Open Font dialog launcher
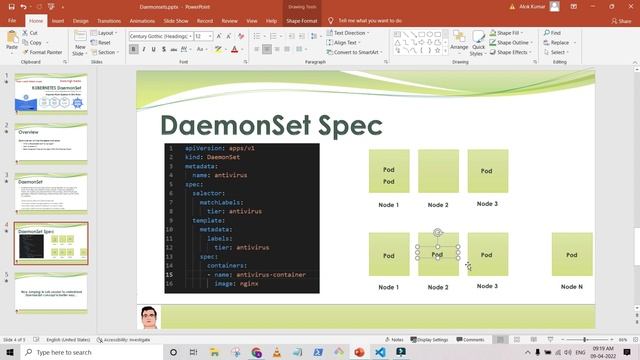 (245, 62)
